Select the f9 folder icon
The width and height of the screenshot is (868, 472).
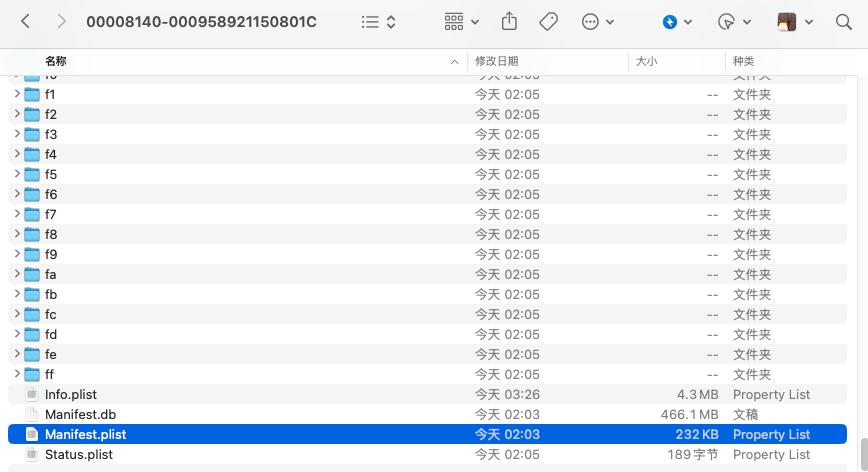(x=32, y=255)
